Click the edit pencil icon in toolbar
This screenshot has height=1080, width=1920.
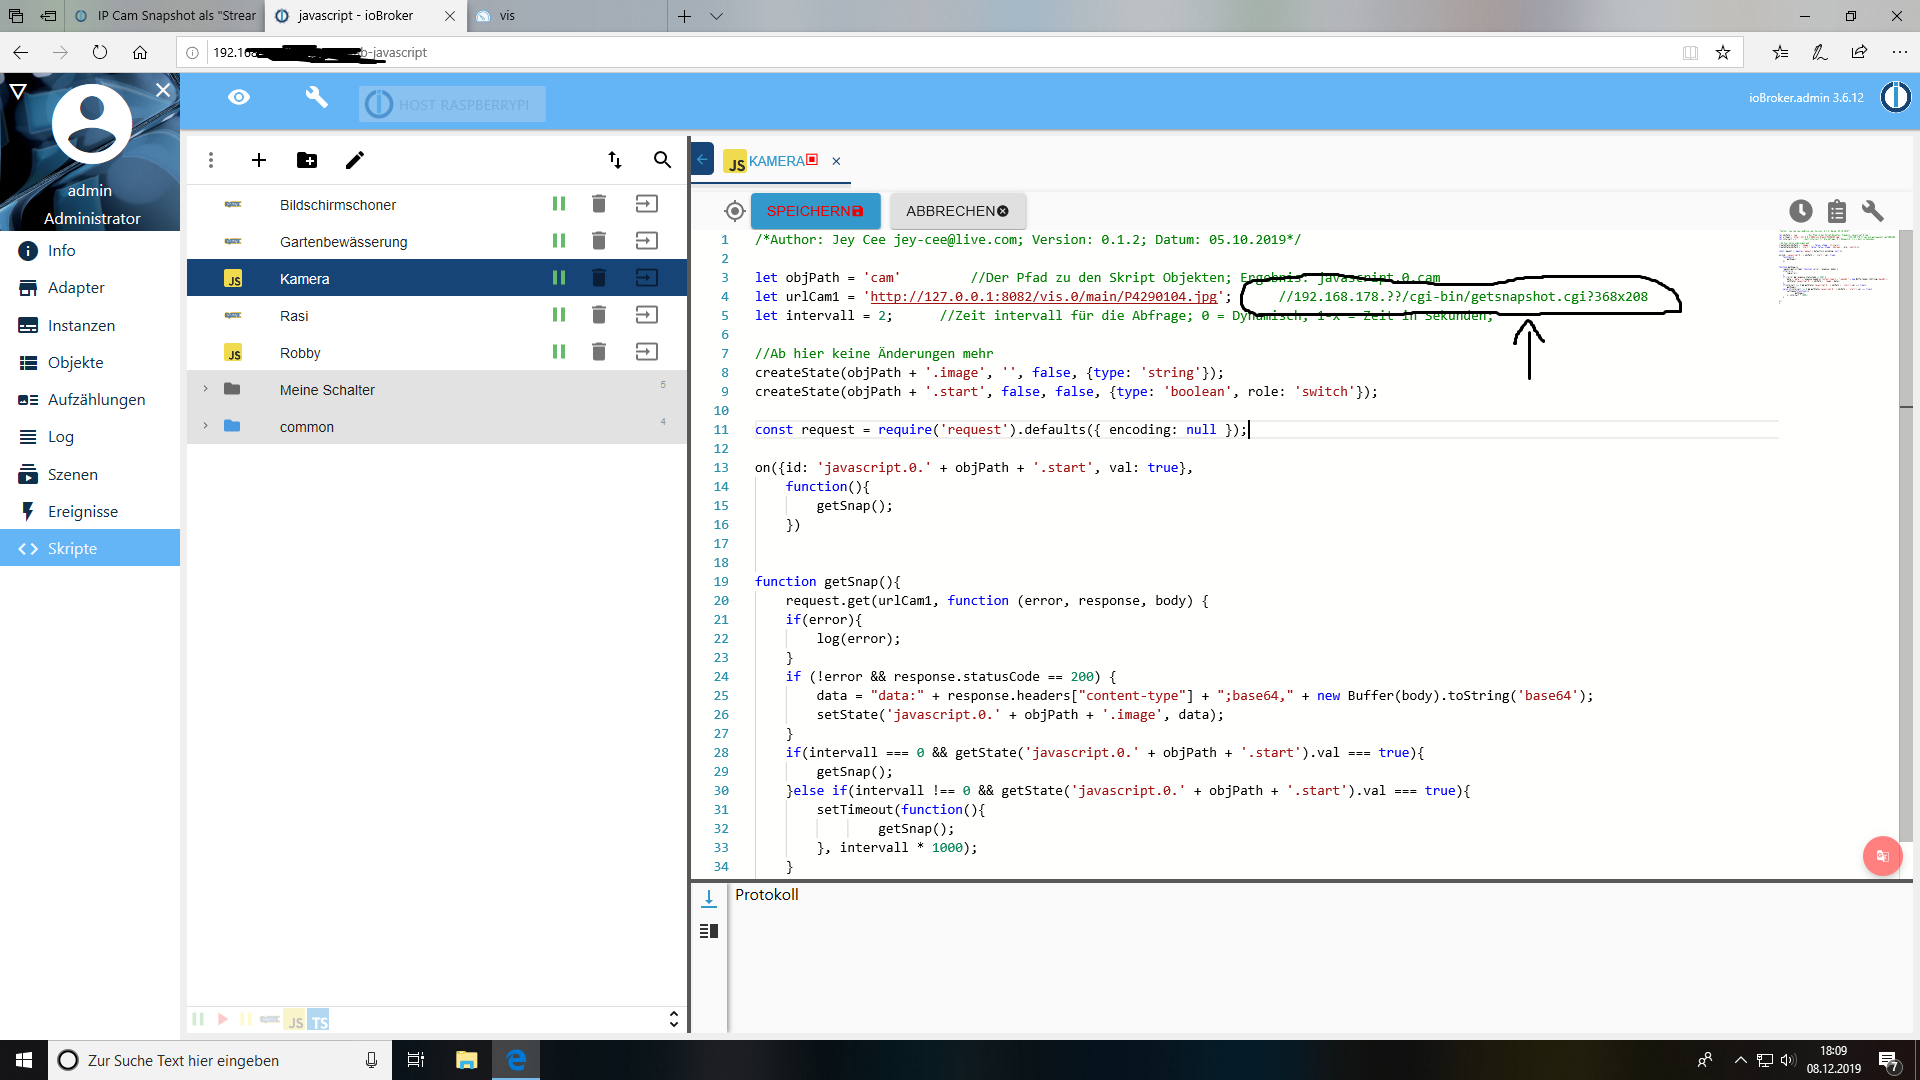[x=355, y=160]
